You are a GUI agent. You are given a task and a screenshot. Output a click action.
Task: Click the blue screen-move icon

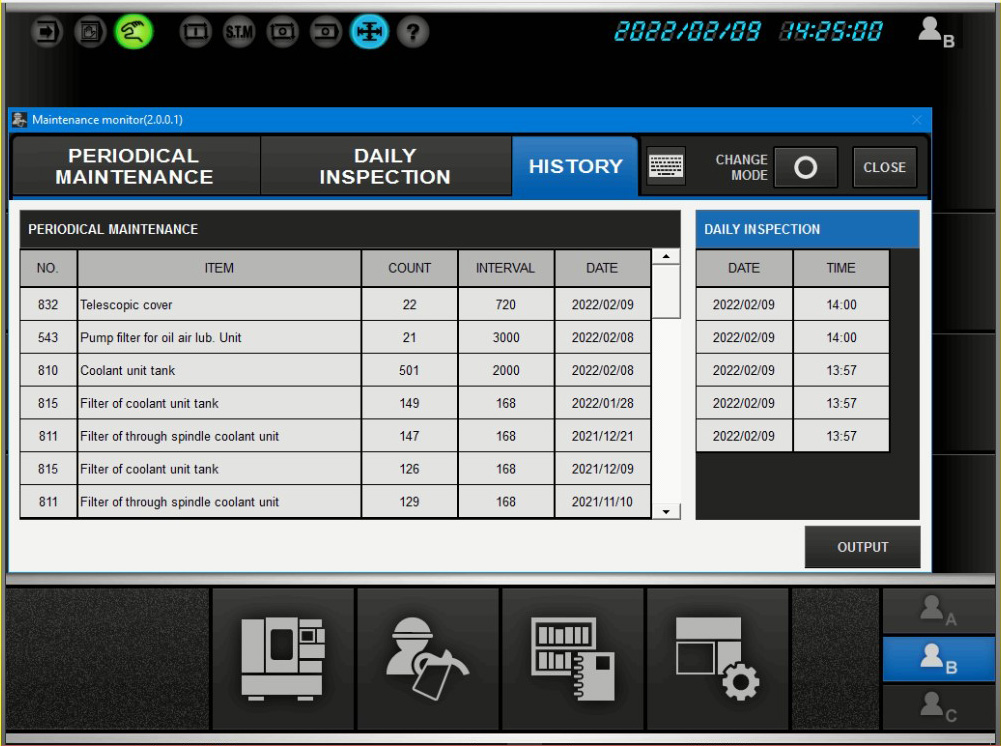pos(369,31)
